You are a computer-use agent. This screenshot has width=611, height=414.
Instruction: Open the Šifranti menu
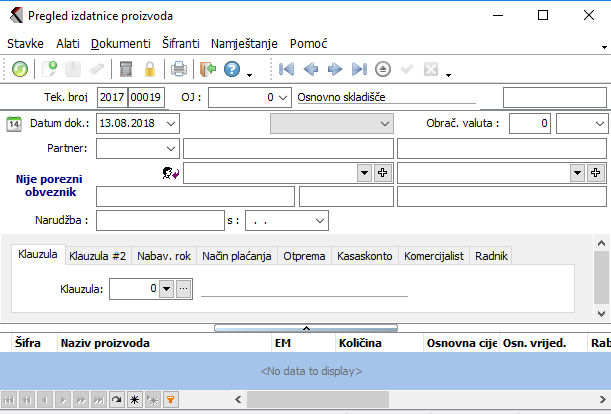click(180, 44)
